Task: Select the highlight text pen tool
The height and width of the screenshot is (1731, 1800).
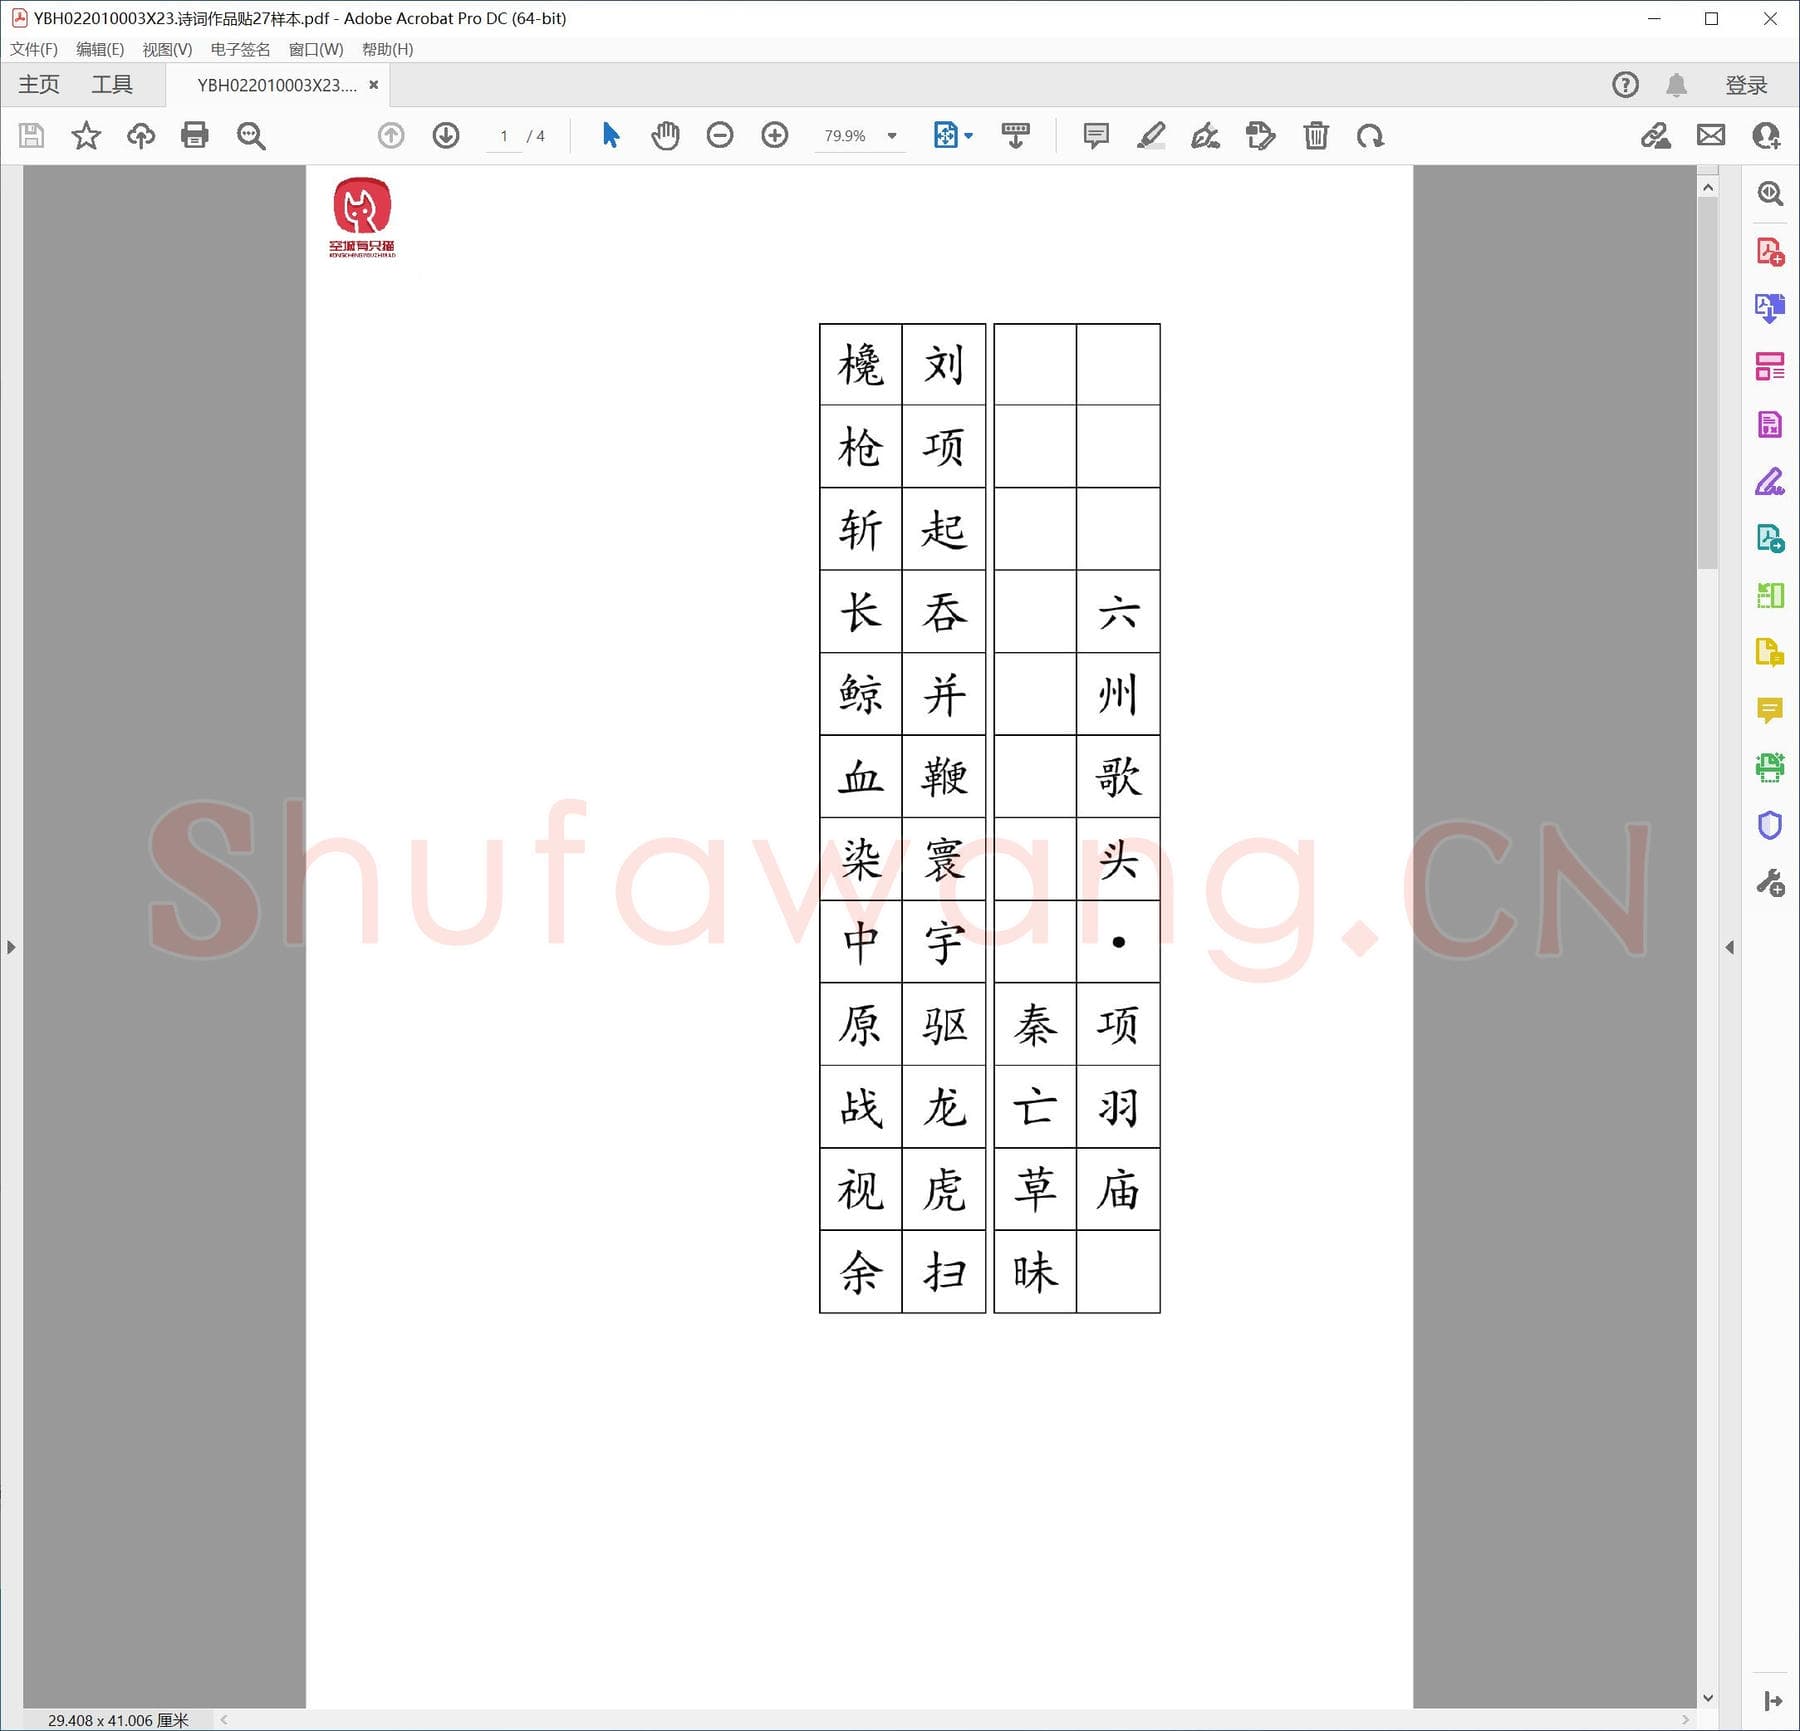Action: [1151, 135]
